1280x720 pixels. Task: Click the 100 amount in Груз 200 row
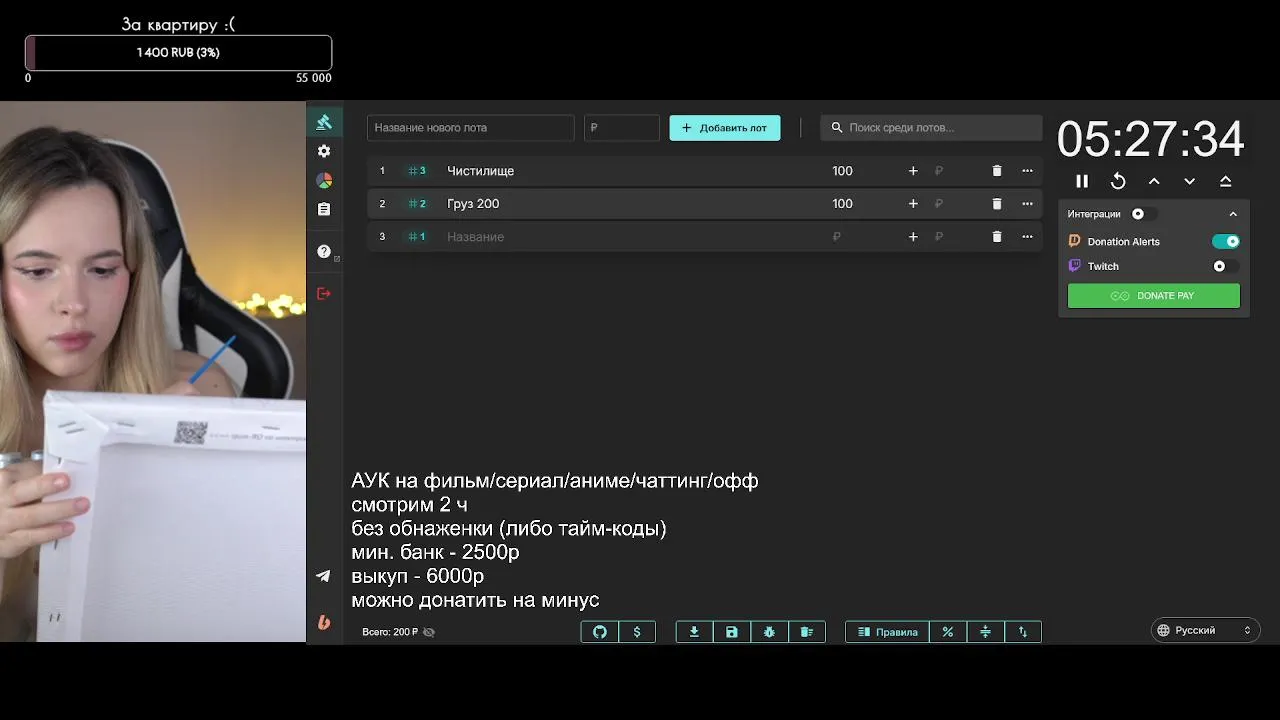[842, 204]
